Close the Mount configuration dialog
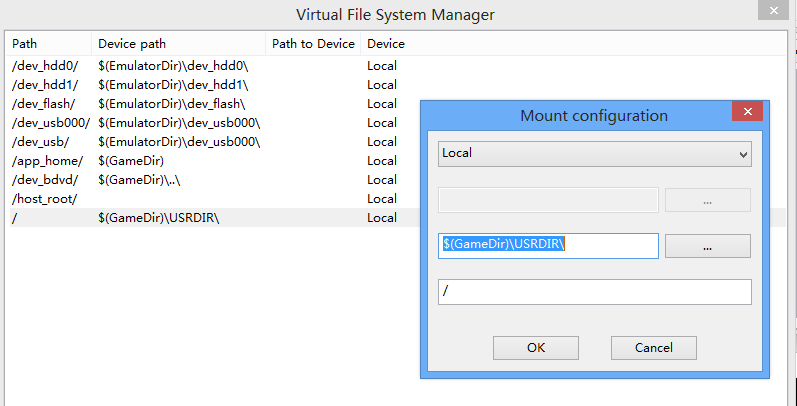Screen dimensions: 797x406 coord(746,115)
